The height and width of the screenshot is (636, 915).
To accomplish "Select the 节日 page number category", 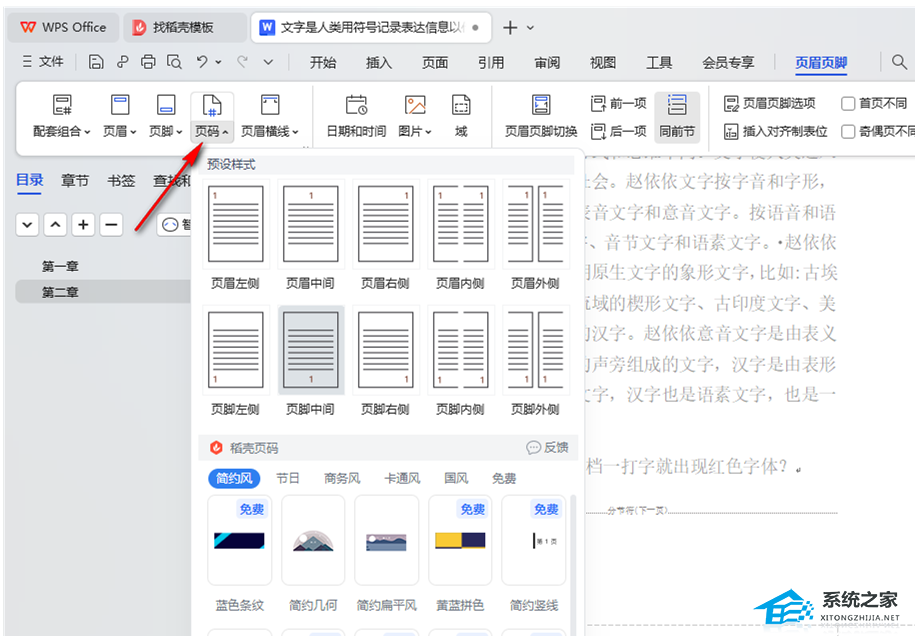I will 288,478.
